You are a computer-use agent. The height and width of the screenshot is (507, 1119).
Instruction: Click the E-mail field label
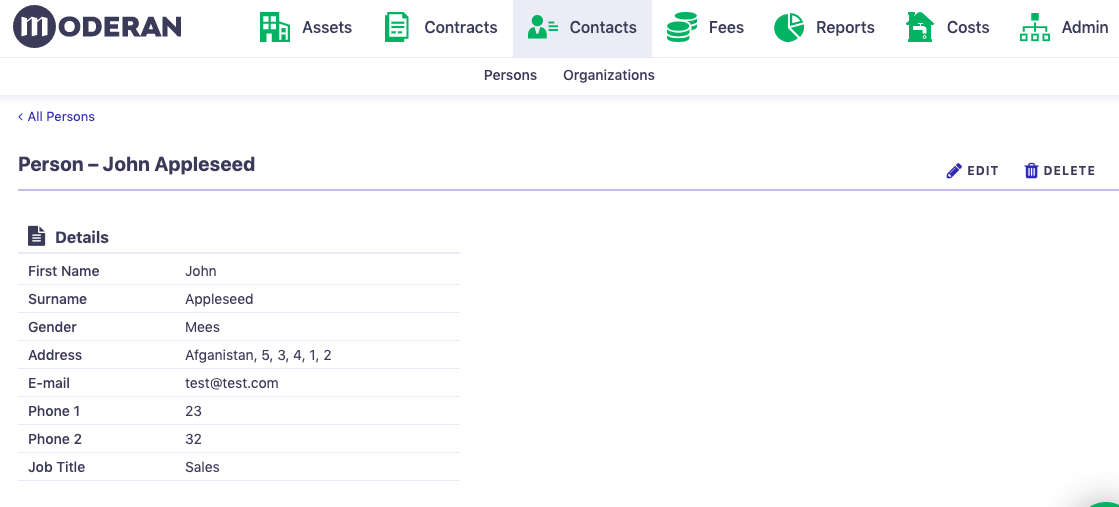(x=49, y=383)
